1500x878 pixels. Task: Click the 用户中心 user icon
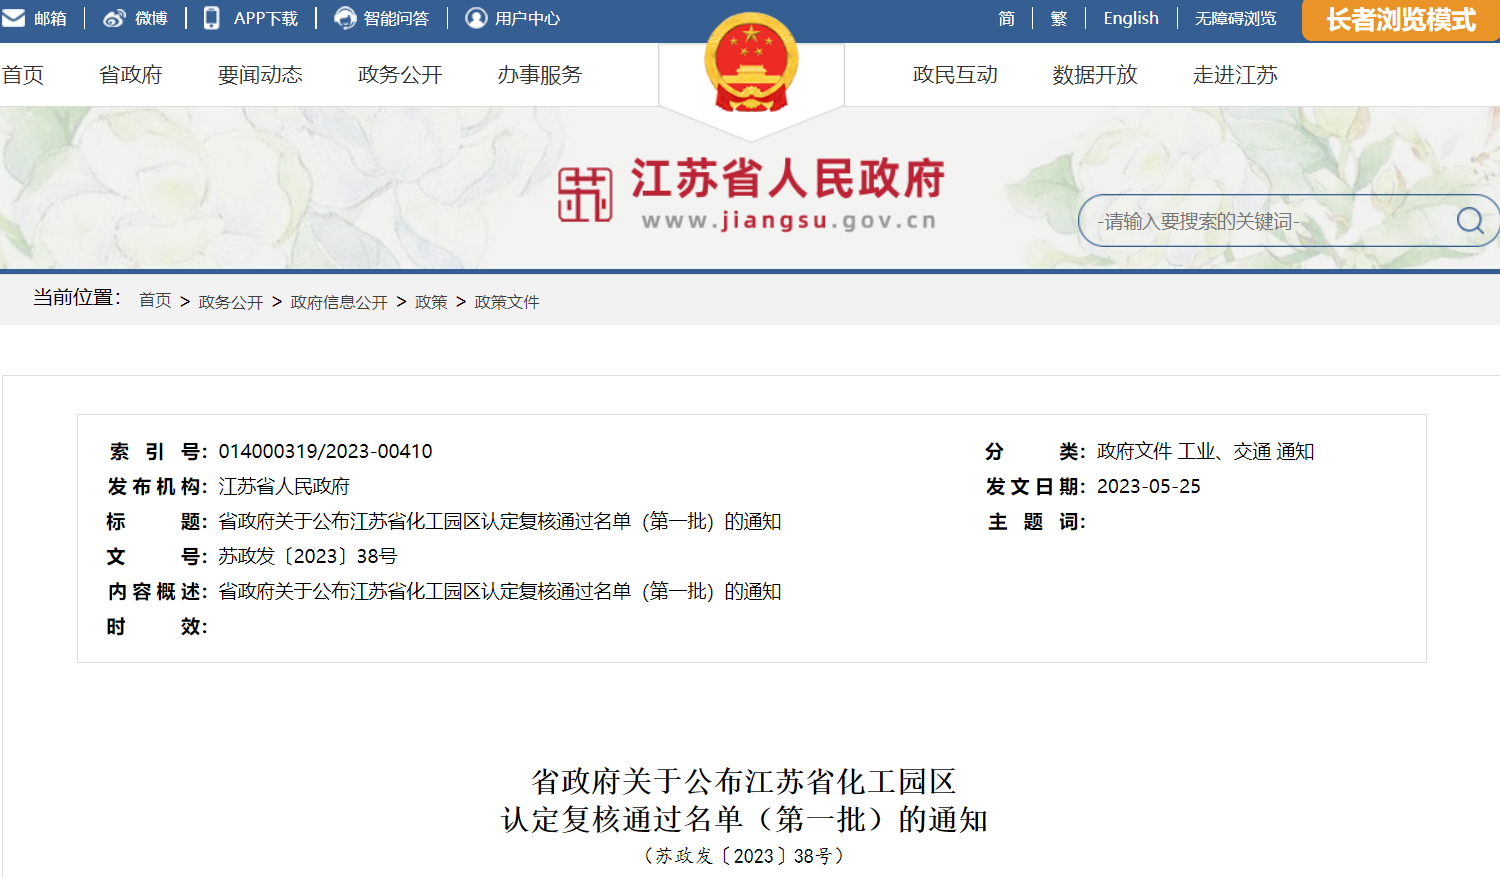477,18
